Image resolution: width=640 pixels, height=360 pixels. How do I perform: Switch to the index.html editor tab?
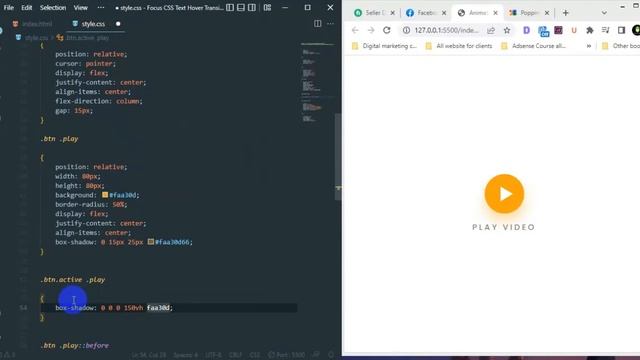pyautogui.click(x=33, y=24)
